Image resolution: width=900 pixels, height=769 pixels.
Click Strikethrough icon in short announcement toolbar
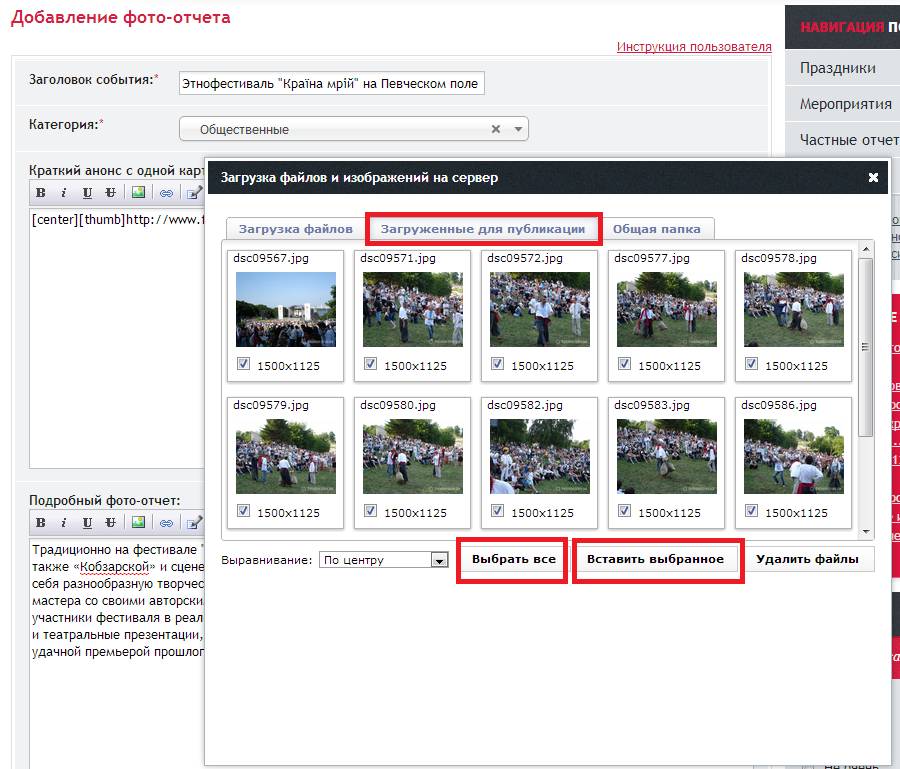110,192
